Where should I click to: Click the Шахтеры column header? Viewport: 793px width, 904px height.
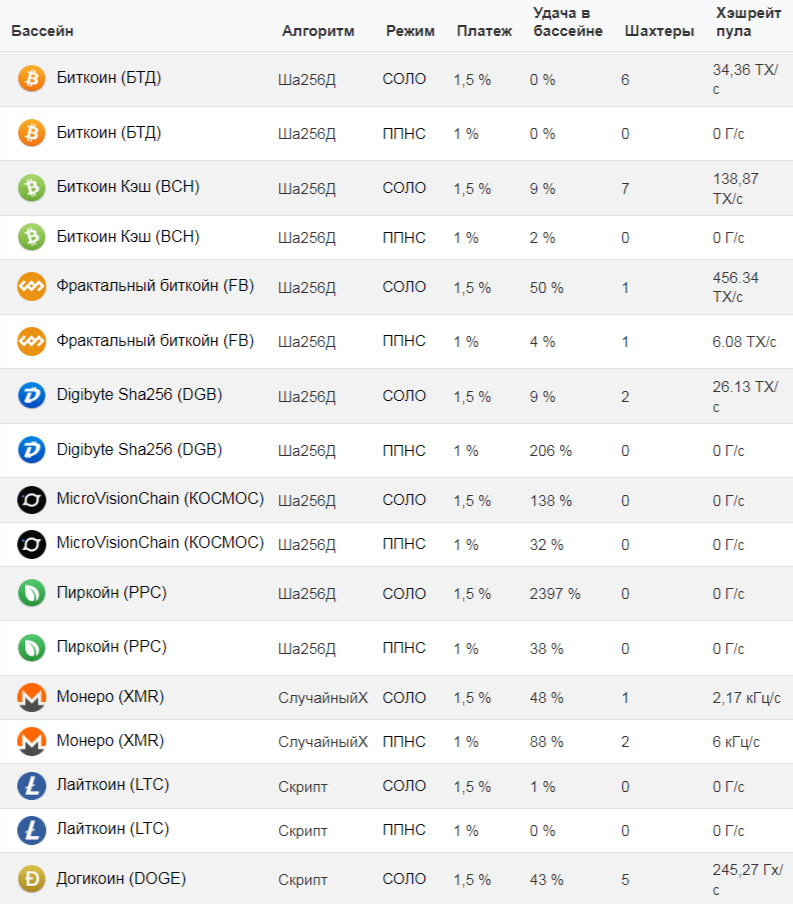[x=659, y=31]
